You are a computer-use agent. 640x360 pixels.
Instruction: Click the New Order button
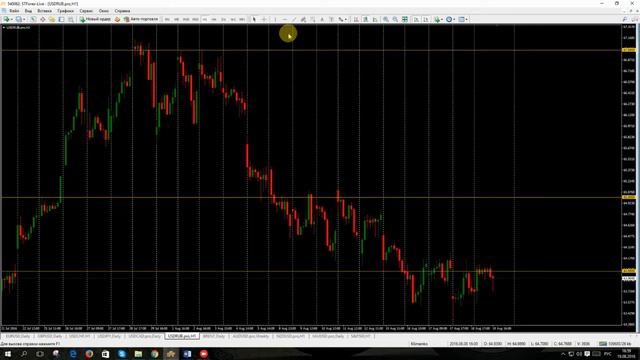(x=95, y=19)
